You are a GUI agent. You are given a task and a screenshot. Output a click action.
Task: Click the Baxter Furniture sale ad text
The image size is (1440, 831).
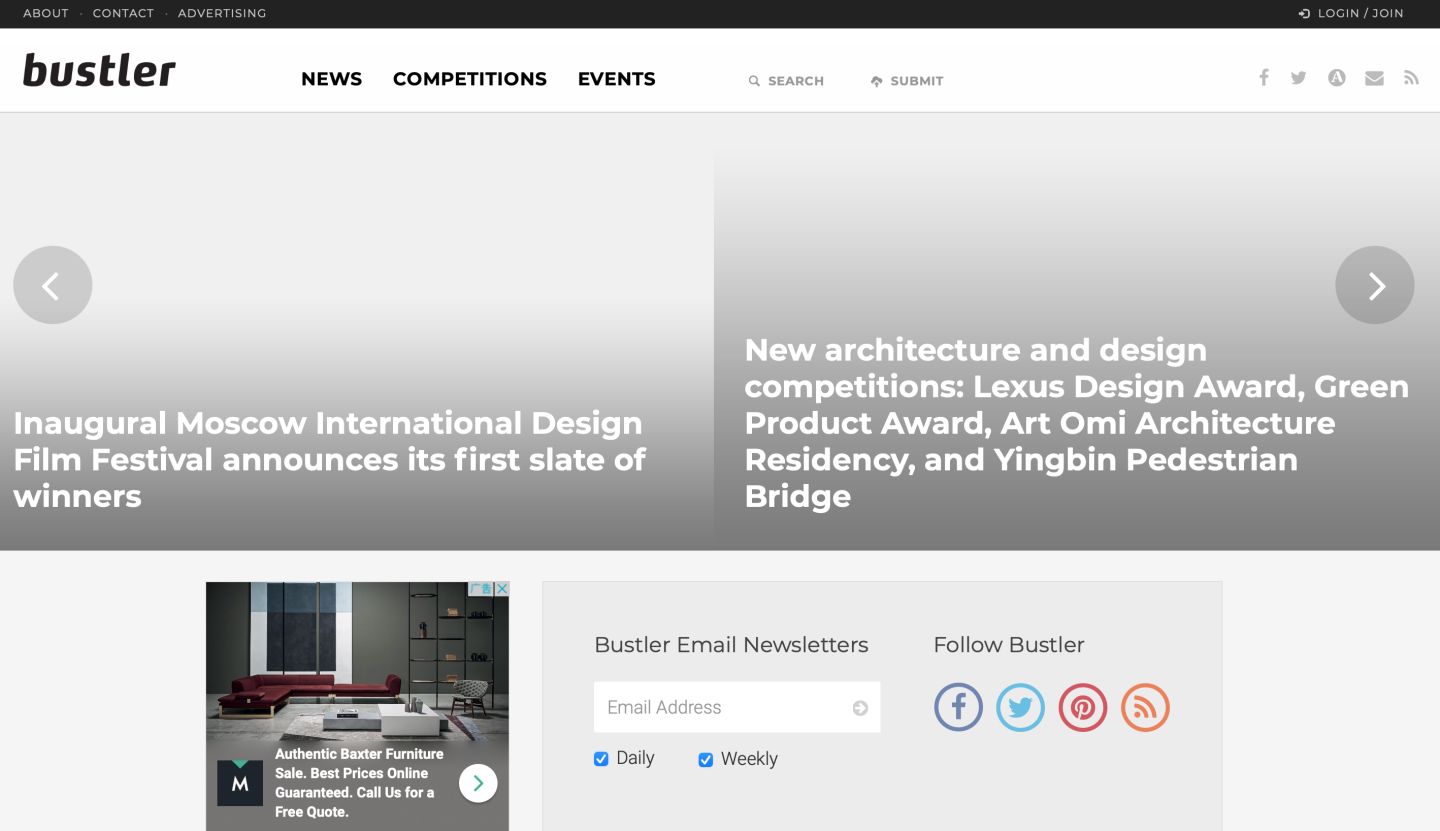(359, 783)
